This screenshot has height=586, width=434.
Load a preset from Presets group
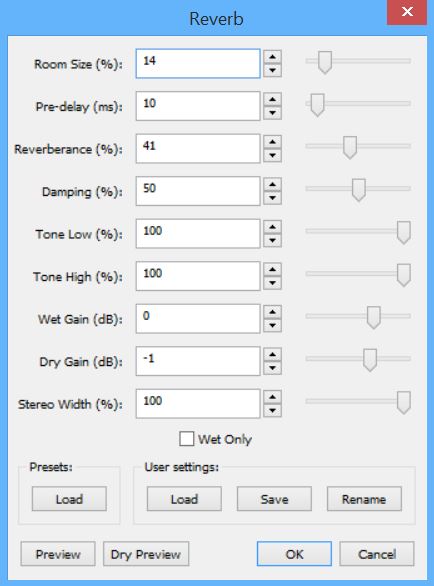pyautogui.click(x=69, y=499)
